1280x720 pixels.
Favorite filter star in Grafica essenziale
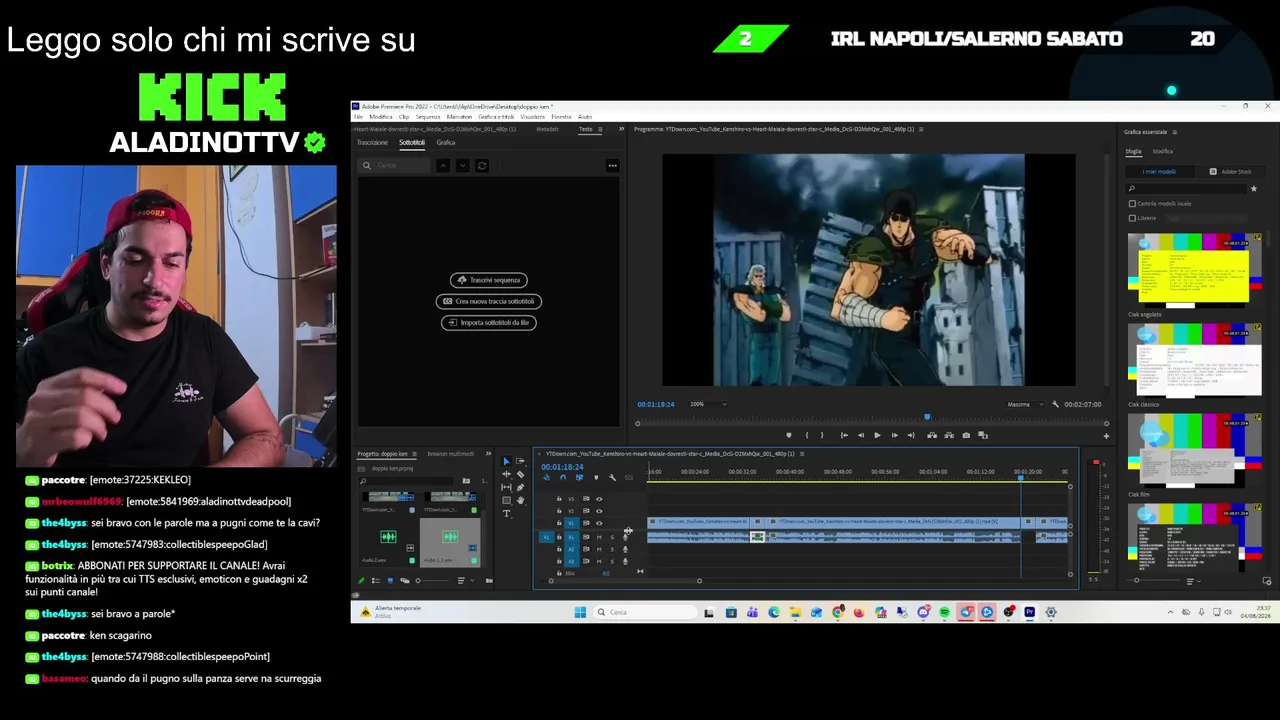1253,188
